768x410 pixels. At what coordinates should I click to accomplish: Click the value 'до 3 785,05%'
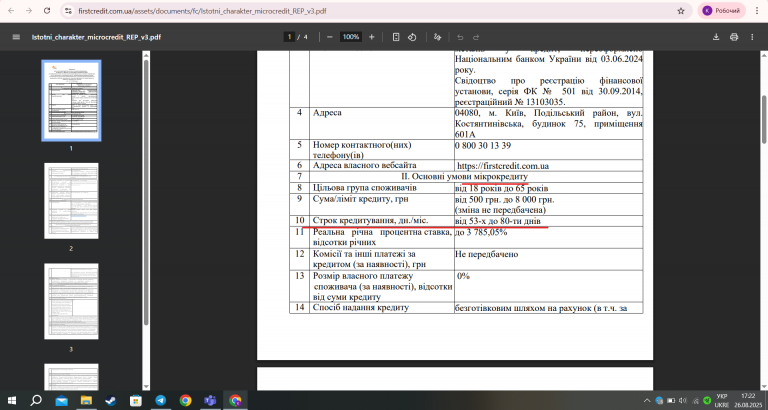click(481, 232)
